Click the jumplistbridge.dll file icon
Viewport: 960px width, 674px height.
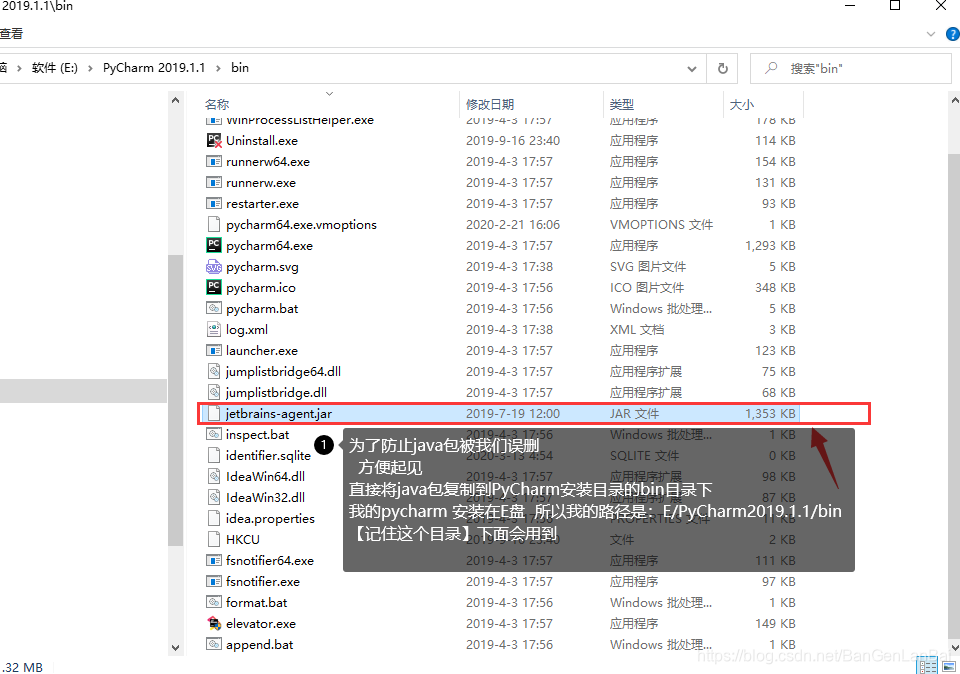tap(214, 392)
